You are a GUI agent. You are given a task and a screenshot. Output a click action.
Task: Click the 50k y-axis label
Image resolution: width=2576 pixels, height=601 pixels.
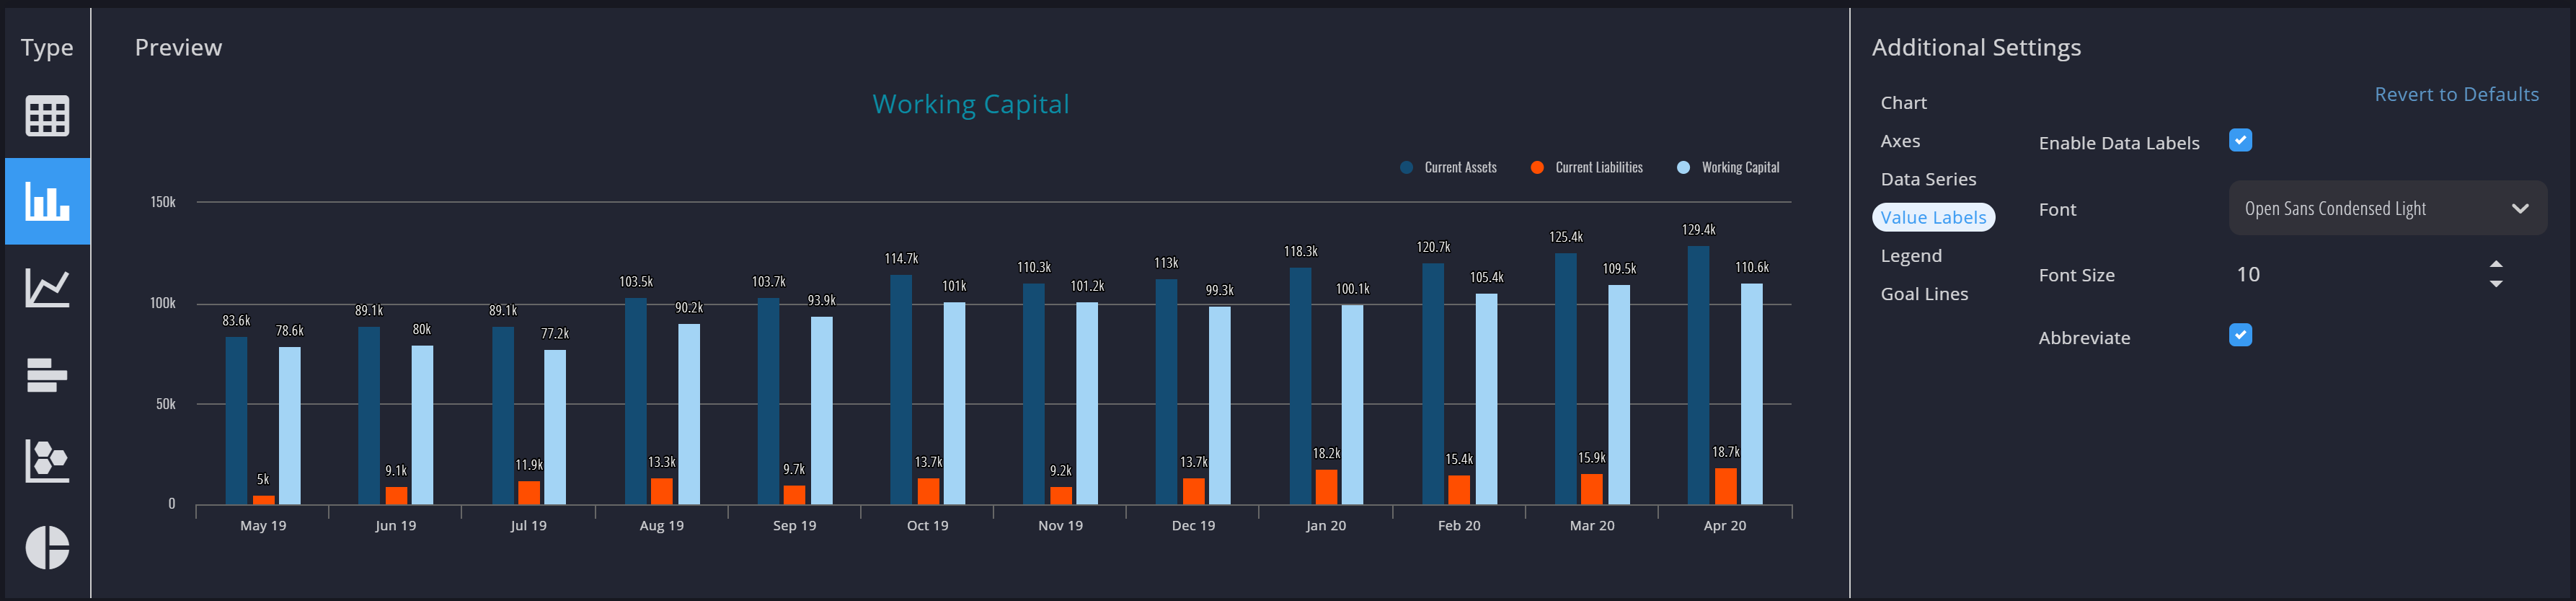point(166,404)
